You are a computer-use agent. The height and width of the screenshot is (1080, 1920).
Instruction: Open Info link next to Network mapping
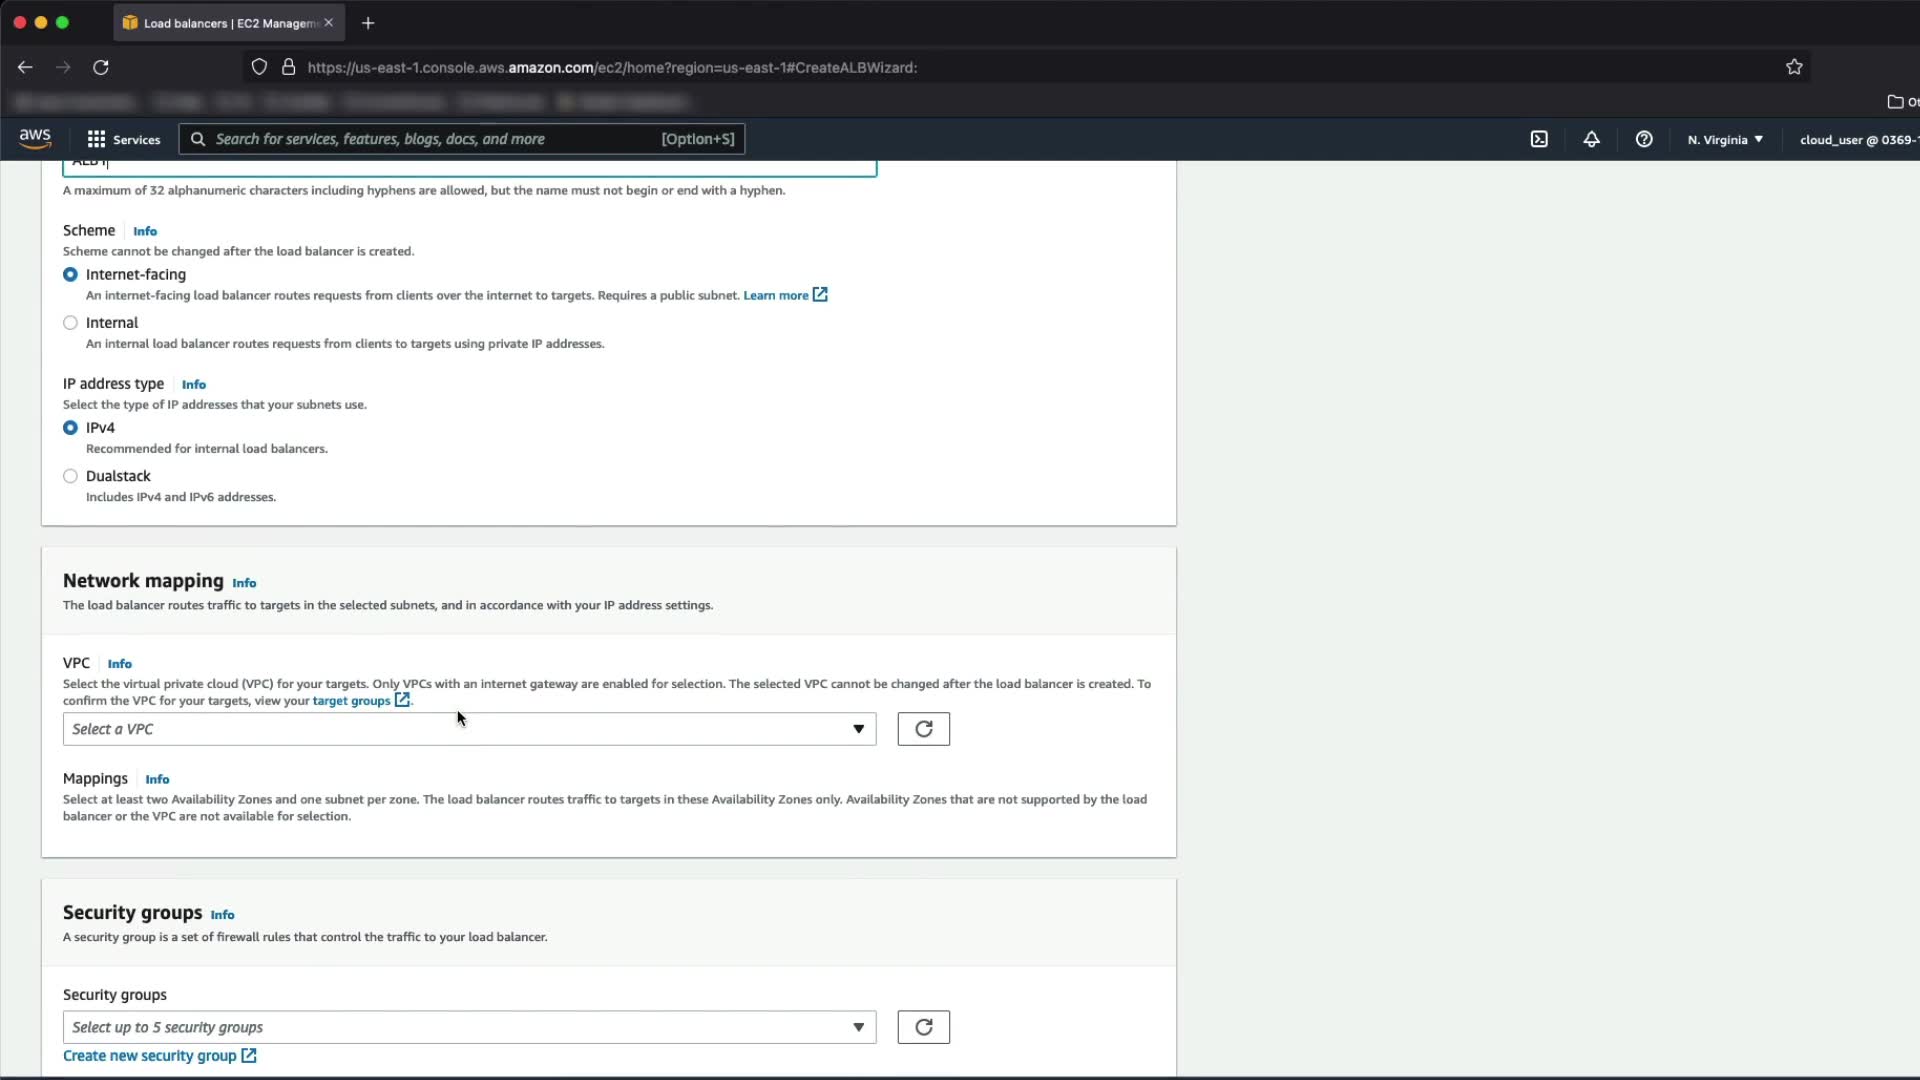tap(244, 583)
